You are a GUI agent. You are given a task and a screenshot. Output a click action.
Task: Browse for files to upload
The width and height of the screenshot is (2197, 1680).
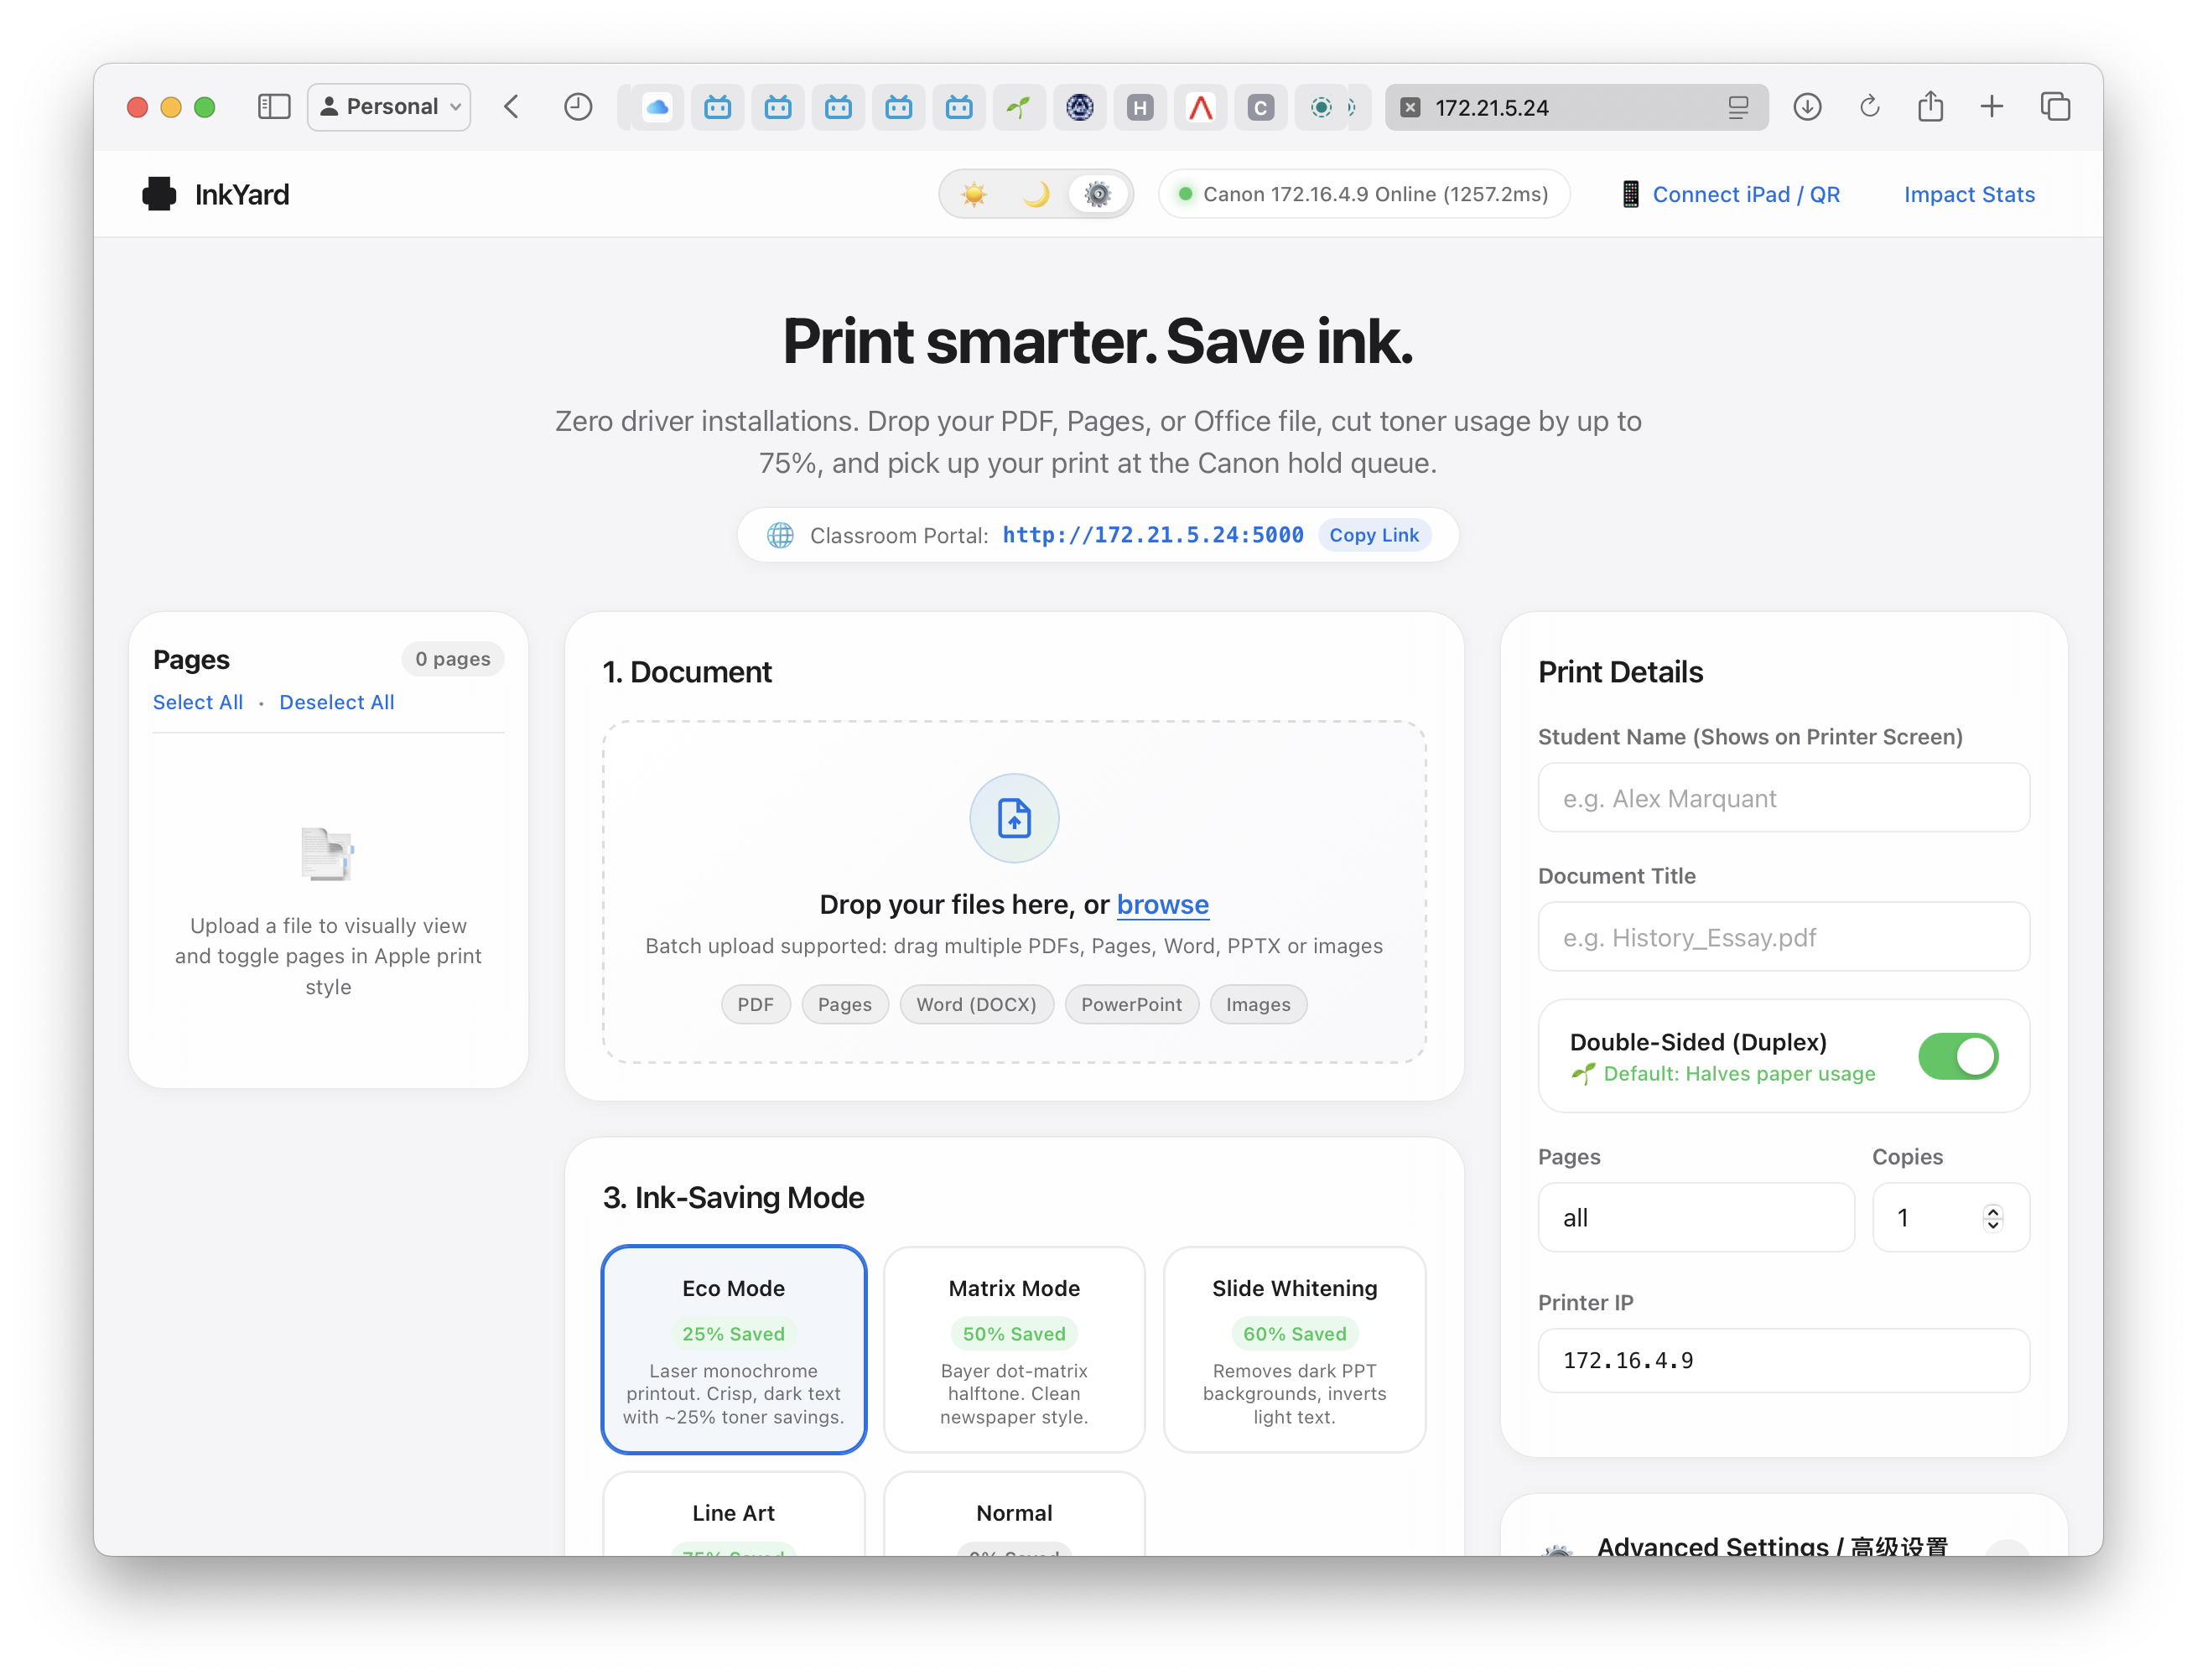tap(1162, 904)
